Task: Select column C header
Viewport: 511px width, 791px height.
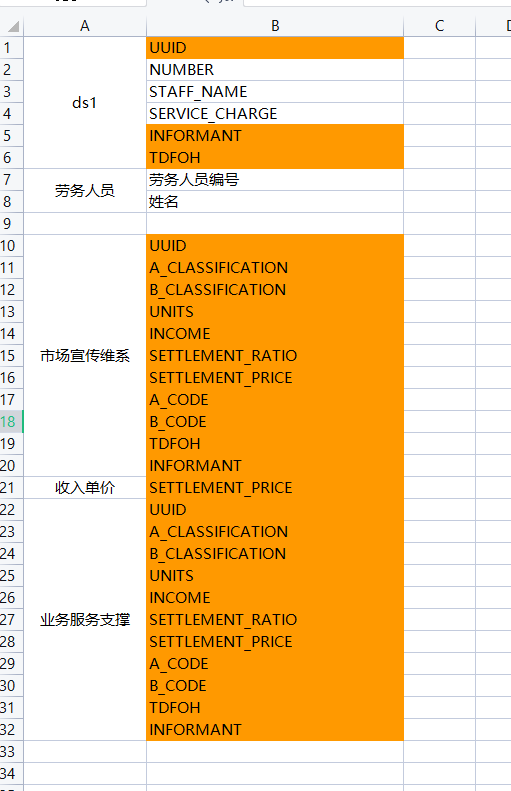Action: tap(439, 26)
